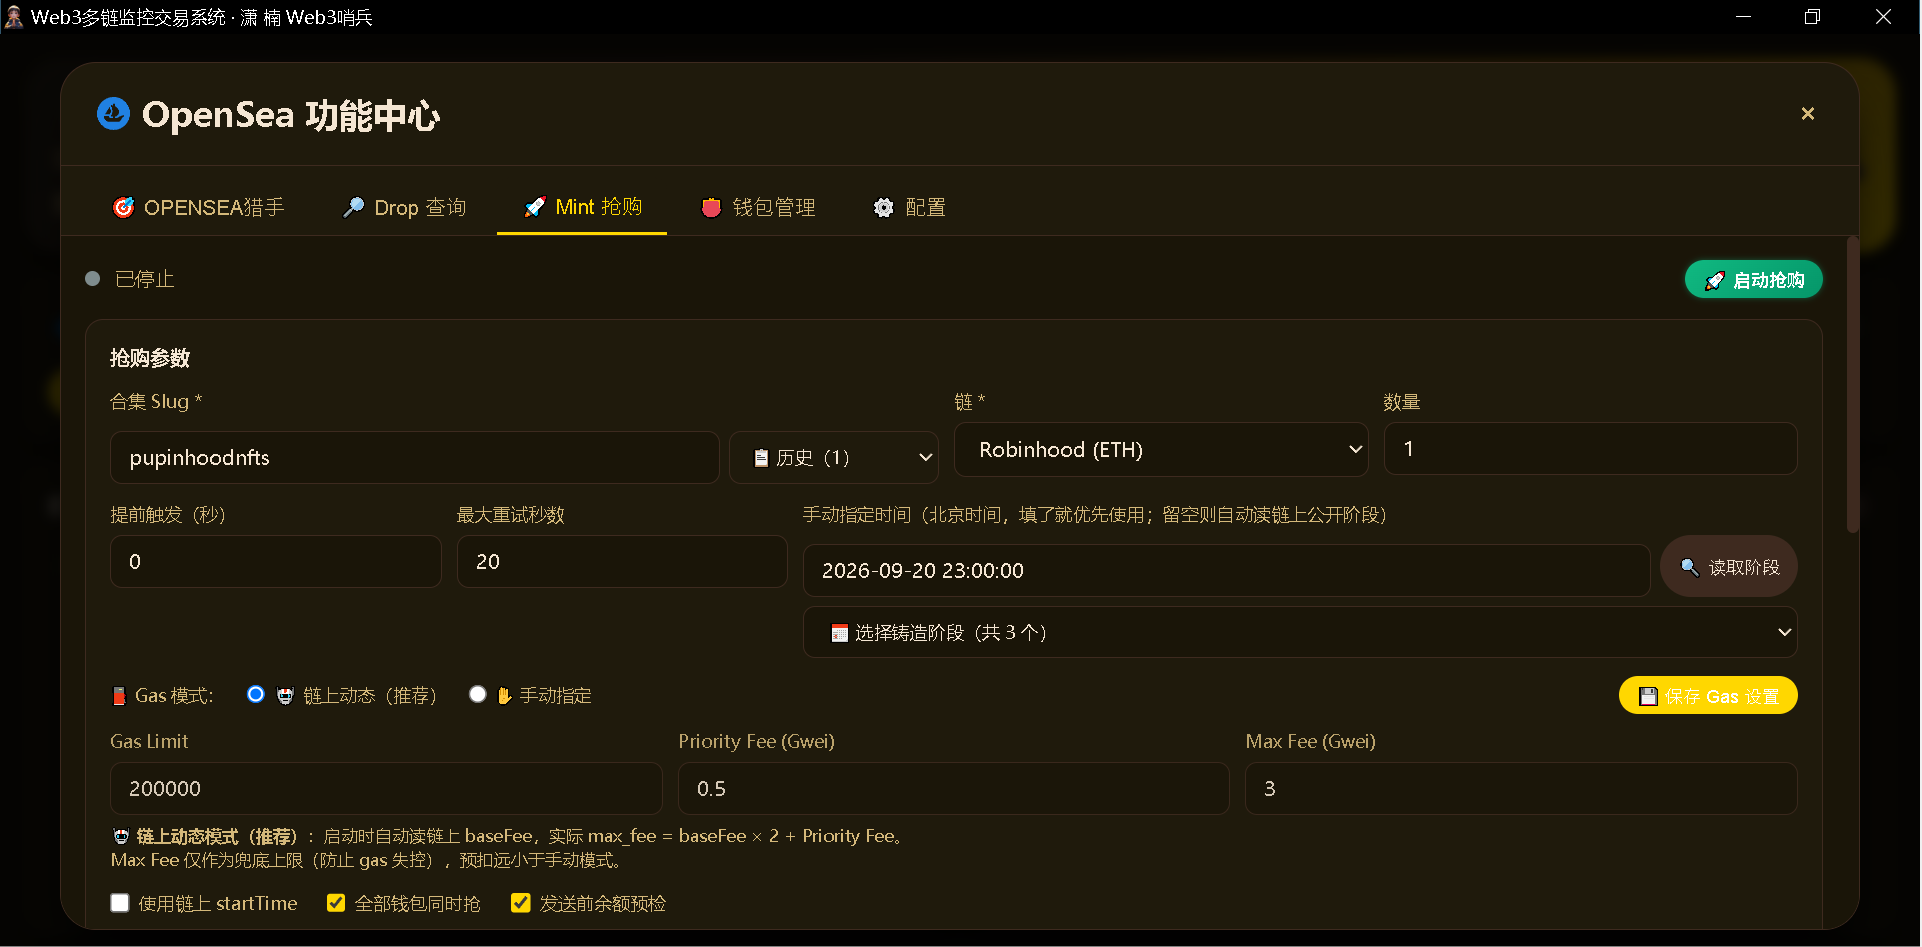Image resolution: width=1922 pixels, height=947 pixels.
Task: Choose the 手动指定 gas mode radio
Action: pyautogui.click(x=478, y=695)
